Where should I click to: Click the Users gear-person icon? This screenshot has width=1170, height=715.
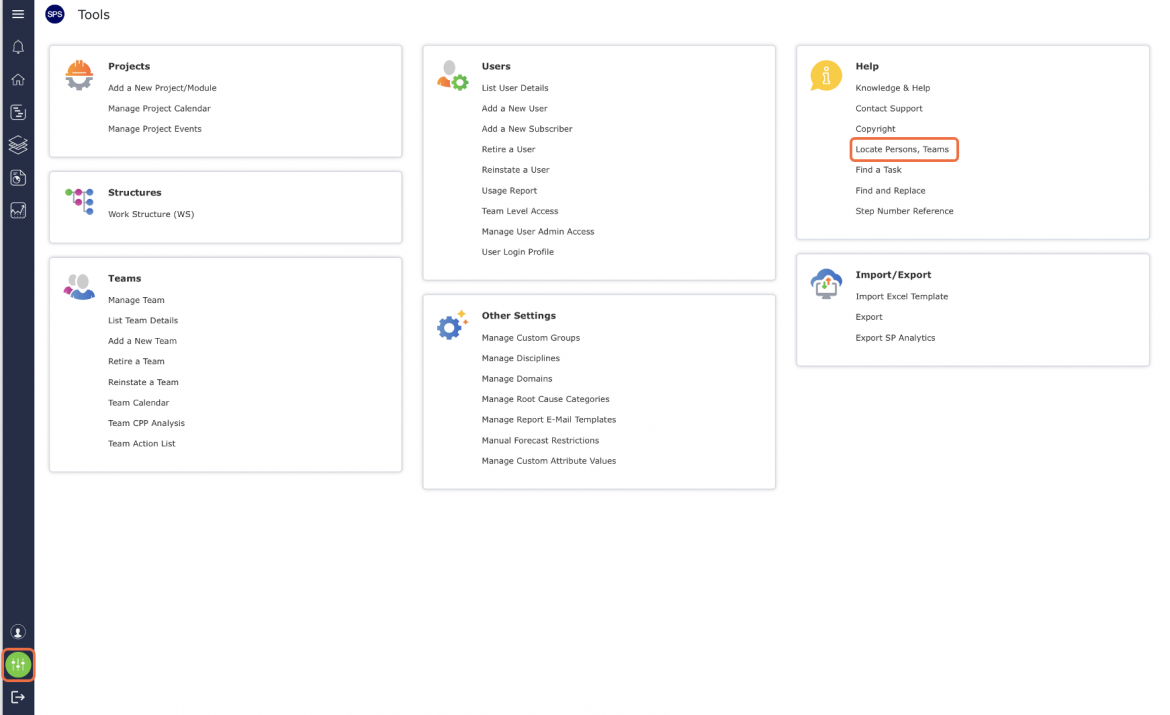pos(452,75)
